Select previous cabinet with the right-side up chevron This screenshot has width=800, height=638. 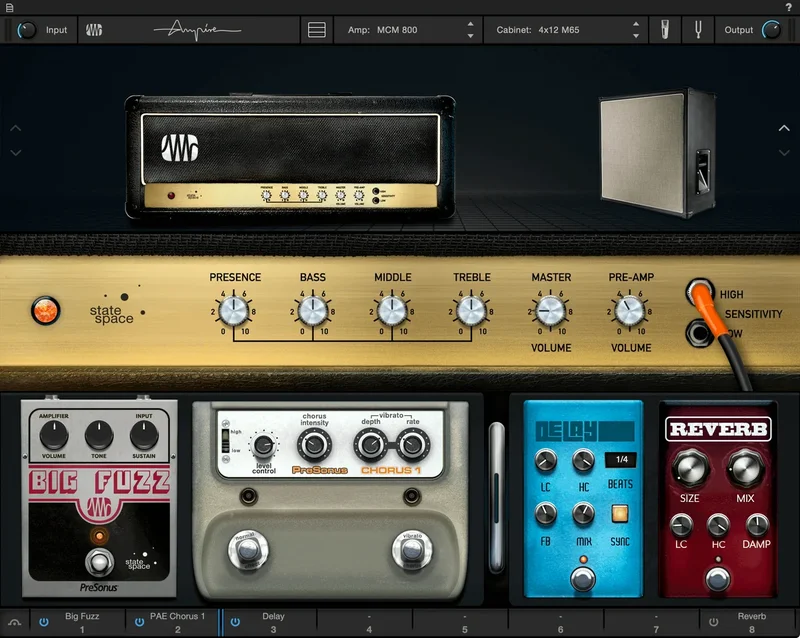click(x=784, y=128)
